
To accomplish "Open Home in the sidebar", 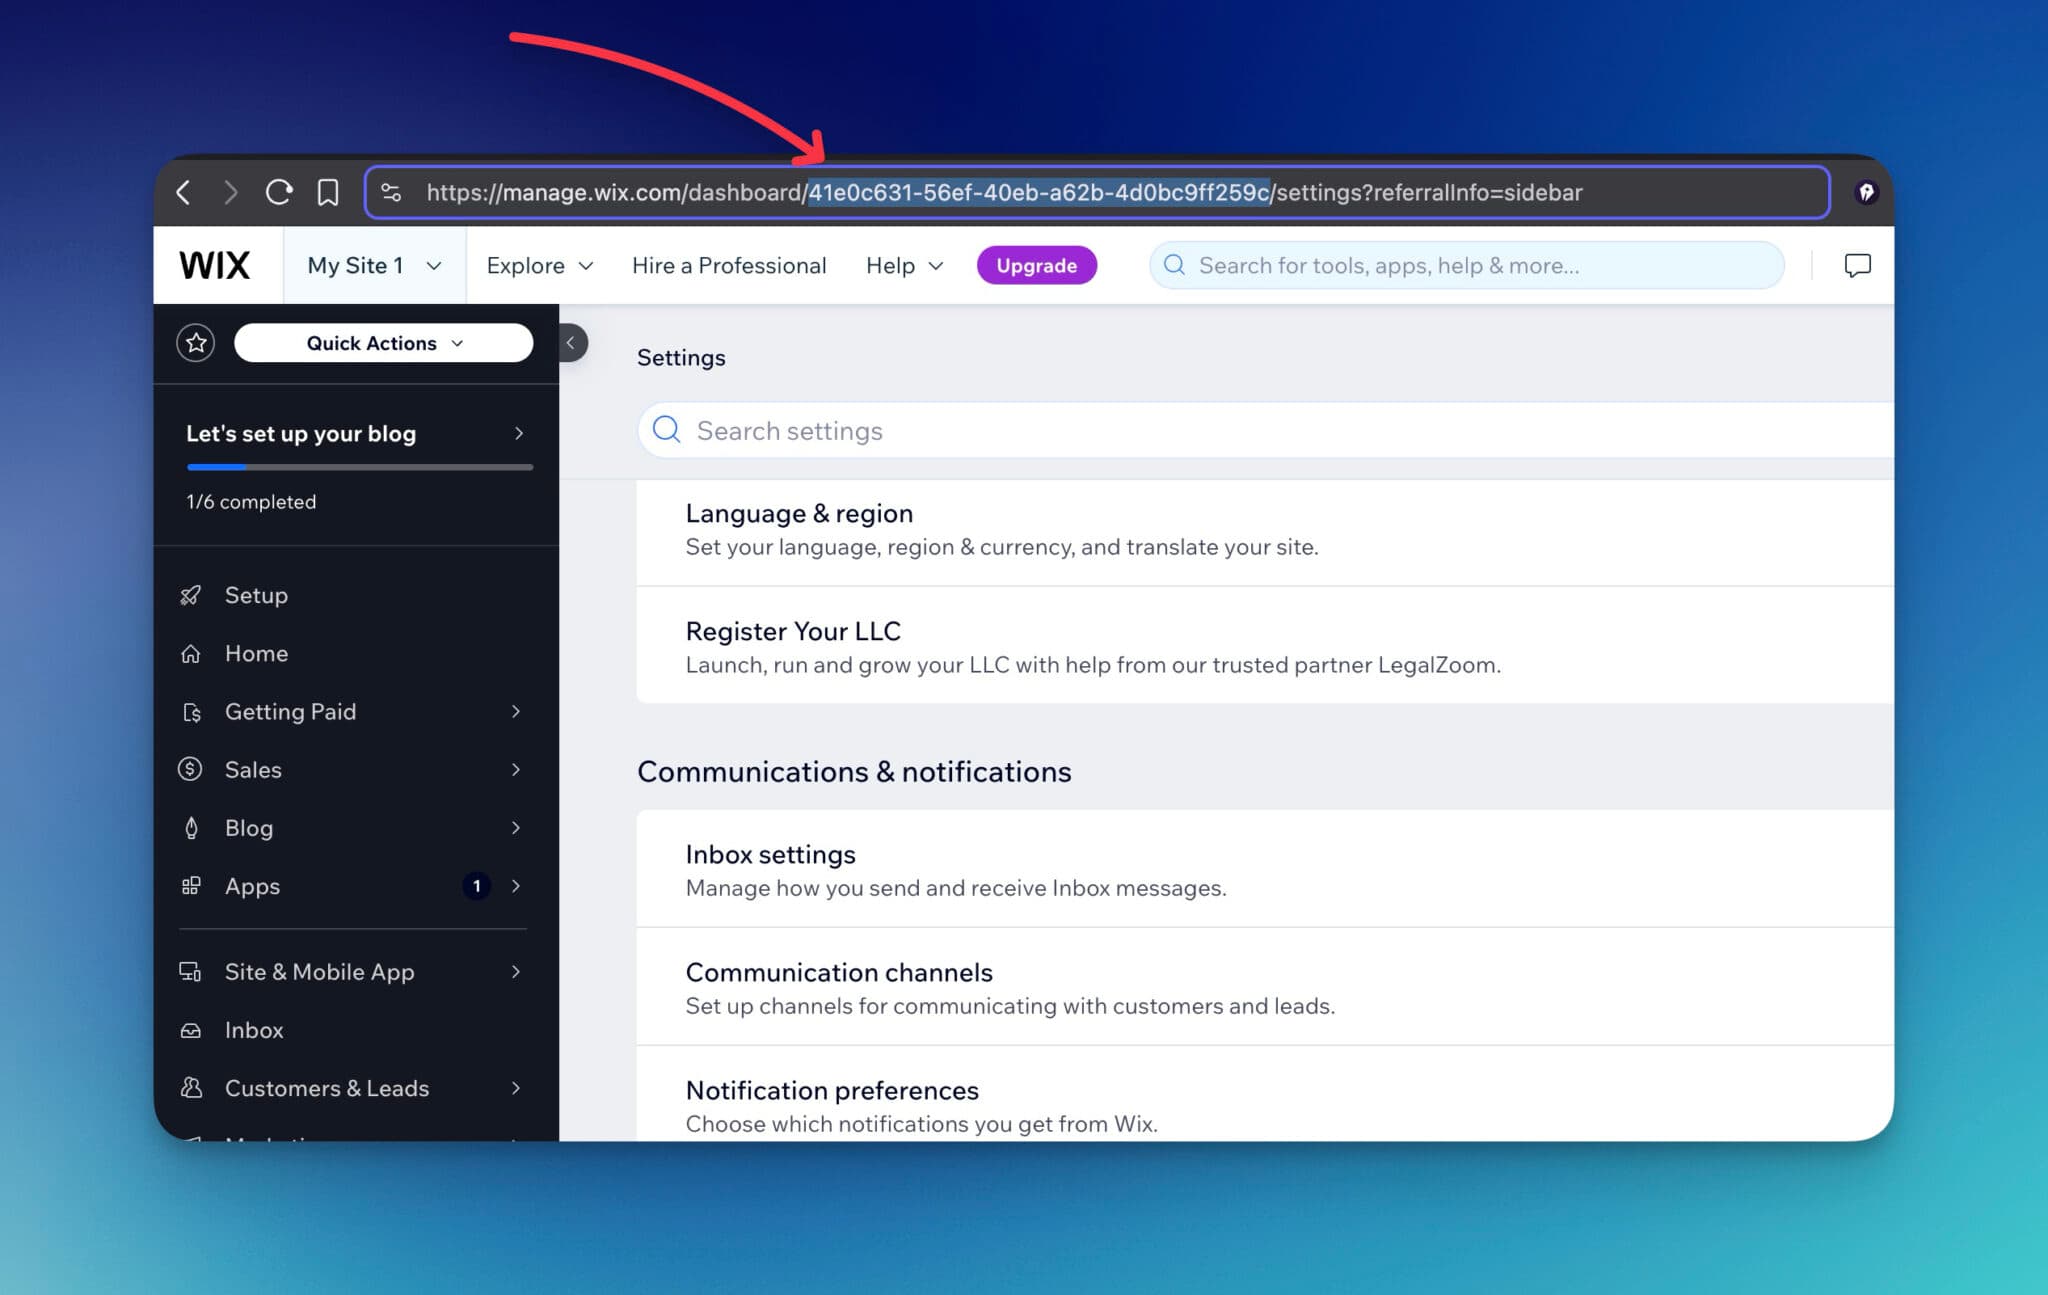I will pos(256,653).
